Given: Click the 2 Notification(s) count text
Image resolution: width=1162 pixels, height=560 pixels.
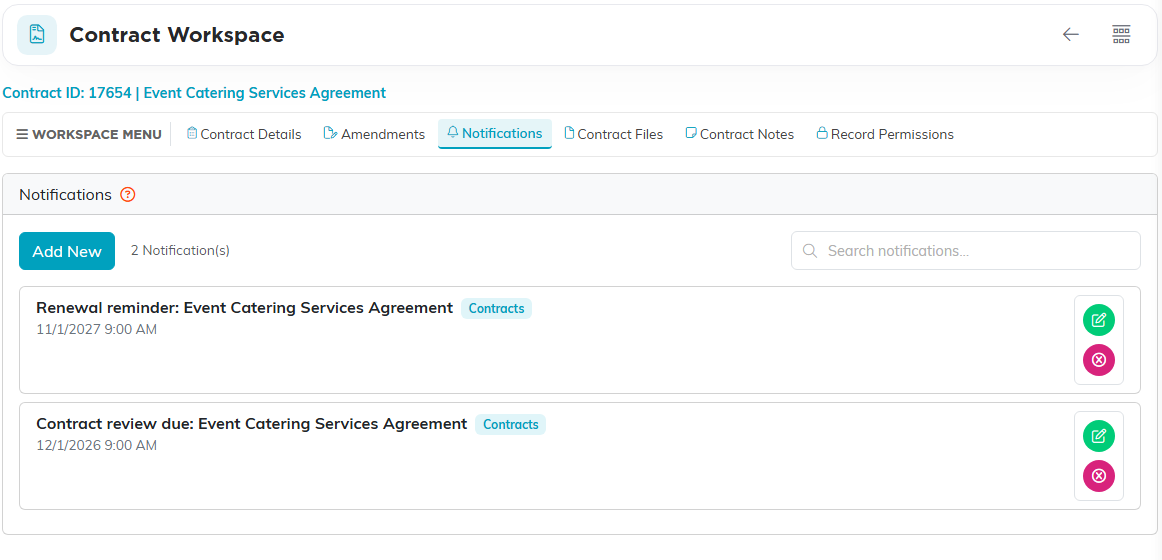Looking at the screenshot, I should 180,250.
